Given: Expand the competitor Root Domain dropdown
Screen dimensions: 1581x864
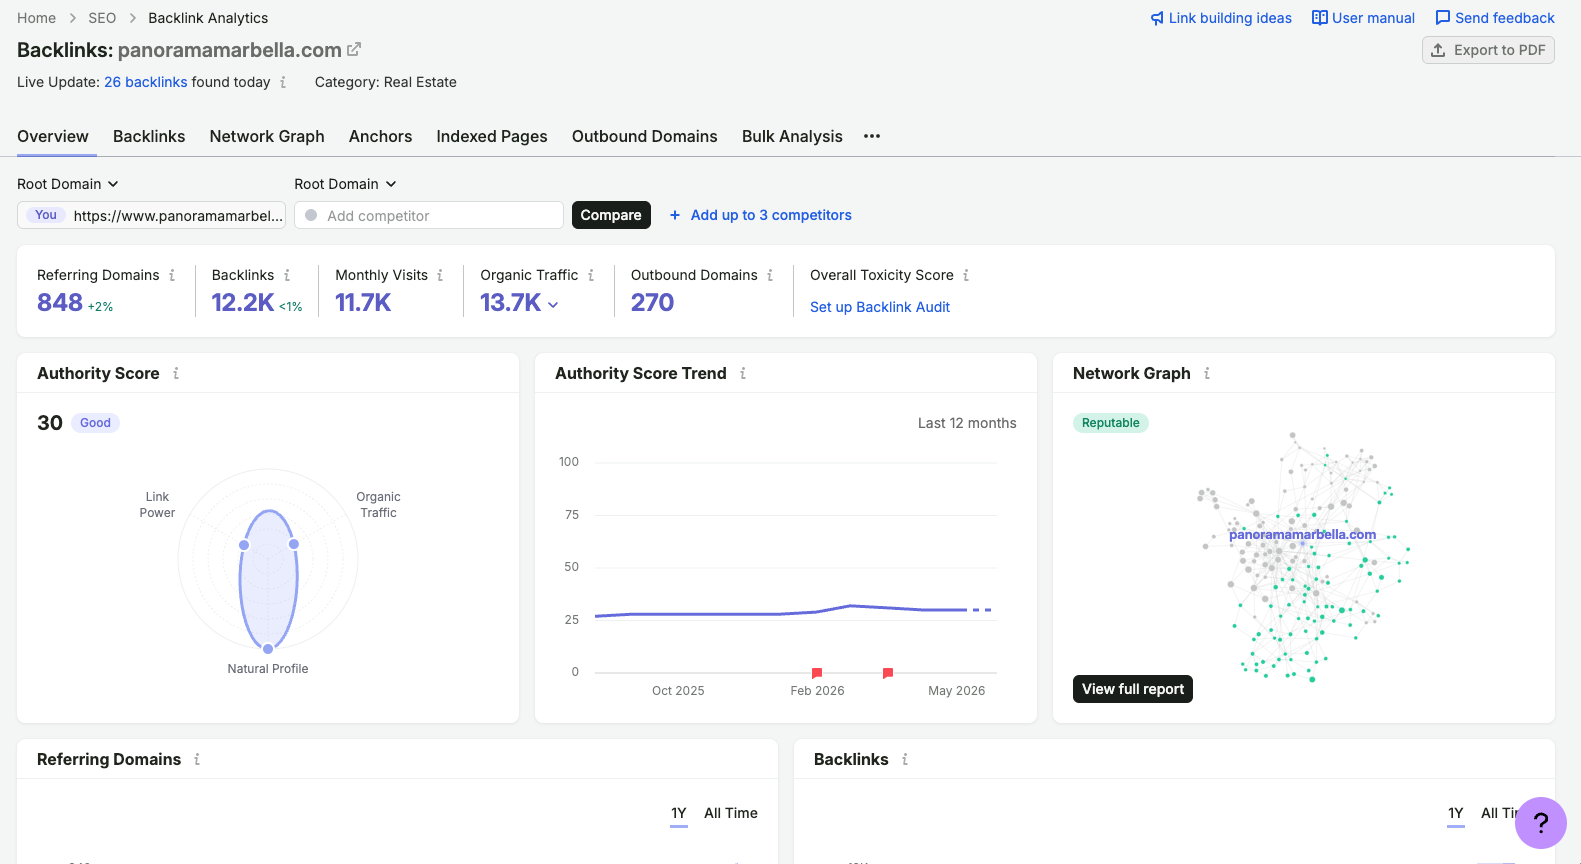Looking at the screenshot, I should pos(345,184).
